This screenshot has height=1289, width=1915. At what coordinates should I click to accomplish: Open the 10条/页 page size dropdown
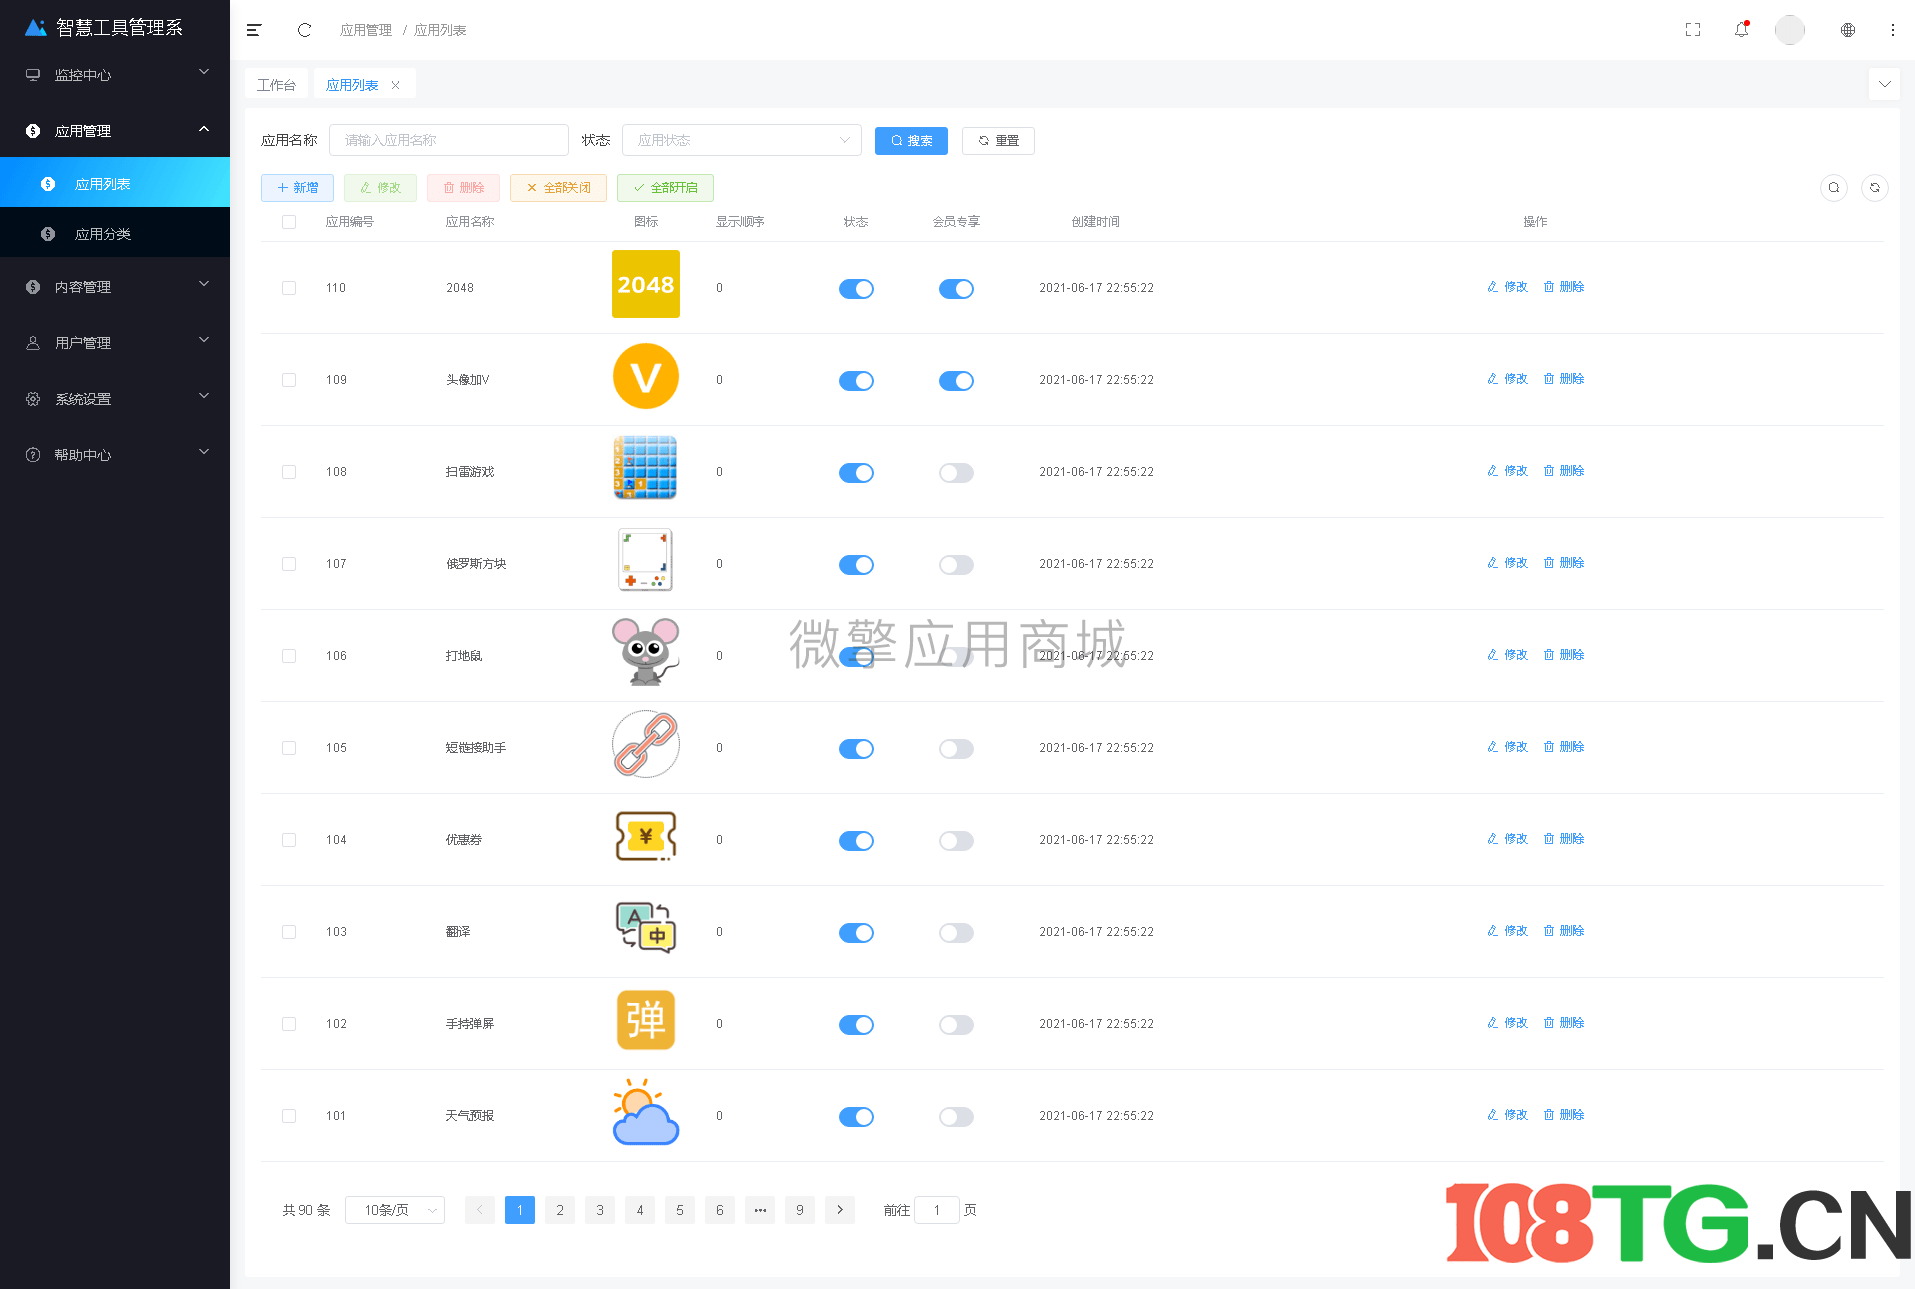click(394, 1209)
